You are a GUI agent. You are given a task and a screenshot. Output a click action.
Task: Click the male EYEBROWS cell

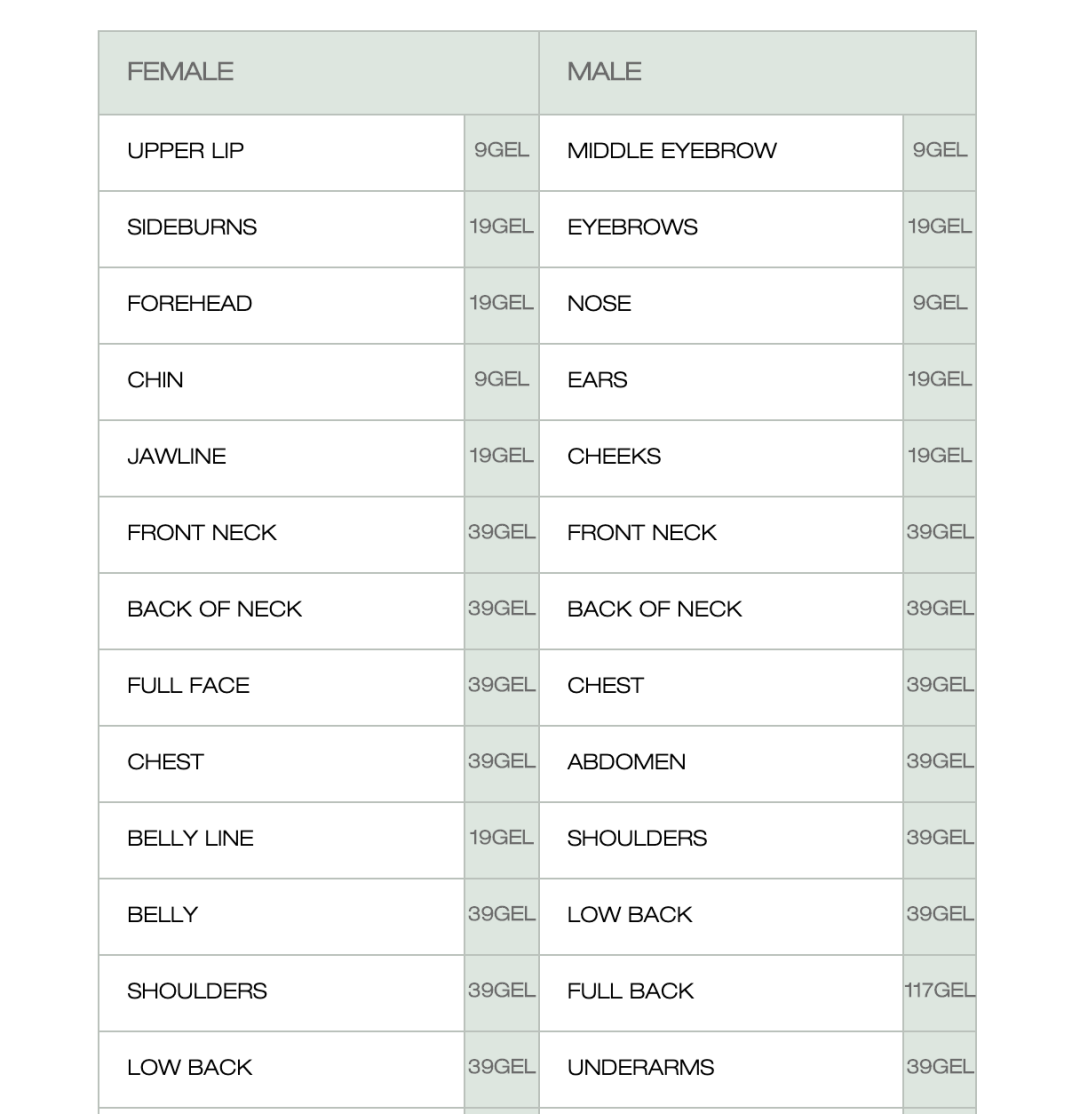click(721, 229)
